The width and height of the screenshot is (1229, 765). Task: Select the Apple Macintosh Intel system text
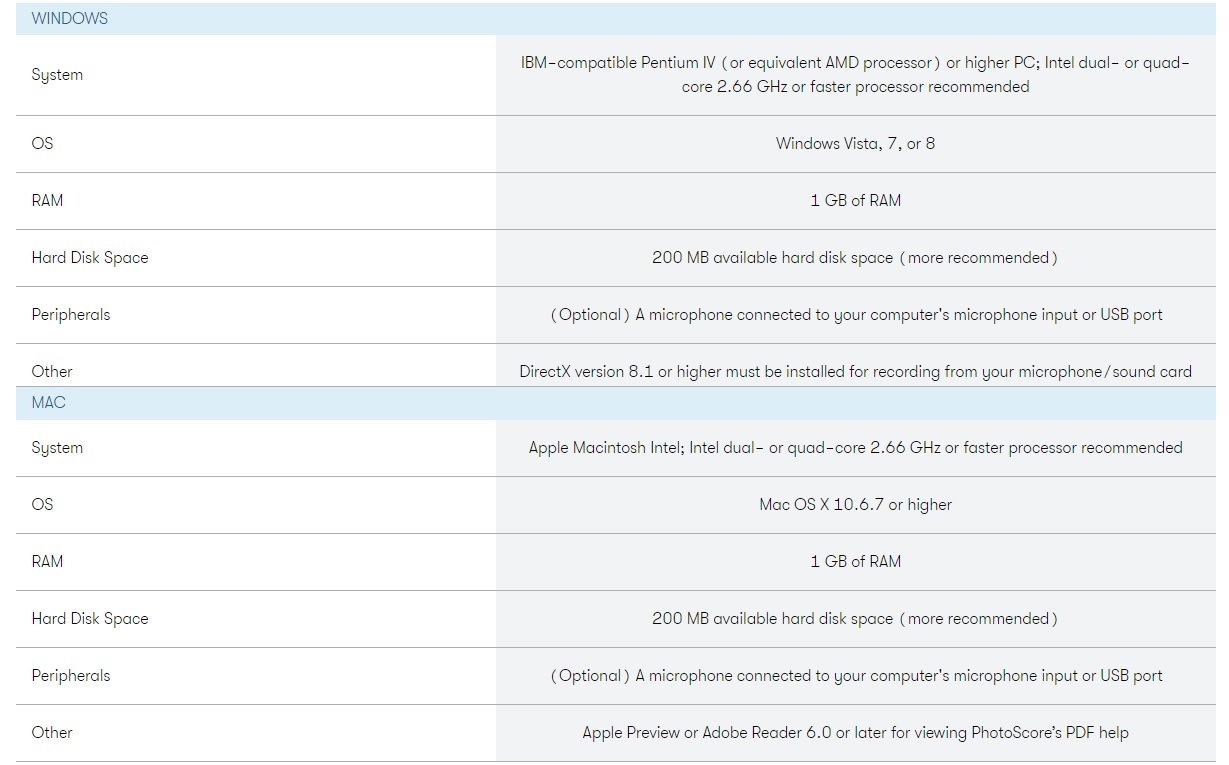click(855, 448)
